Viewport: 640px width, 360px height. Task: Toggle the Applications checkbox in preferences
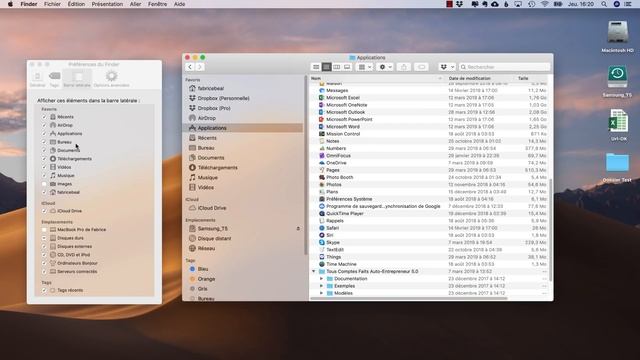[x=44, y=133]
